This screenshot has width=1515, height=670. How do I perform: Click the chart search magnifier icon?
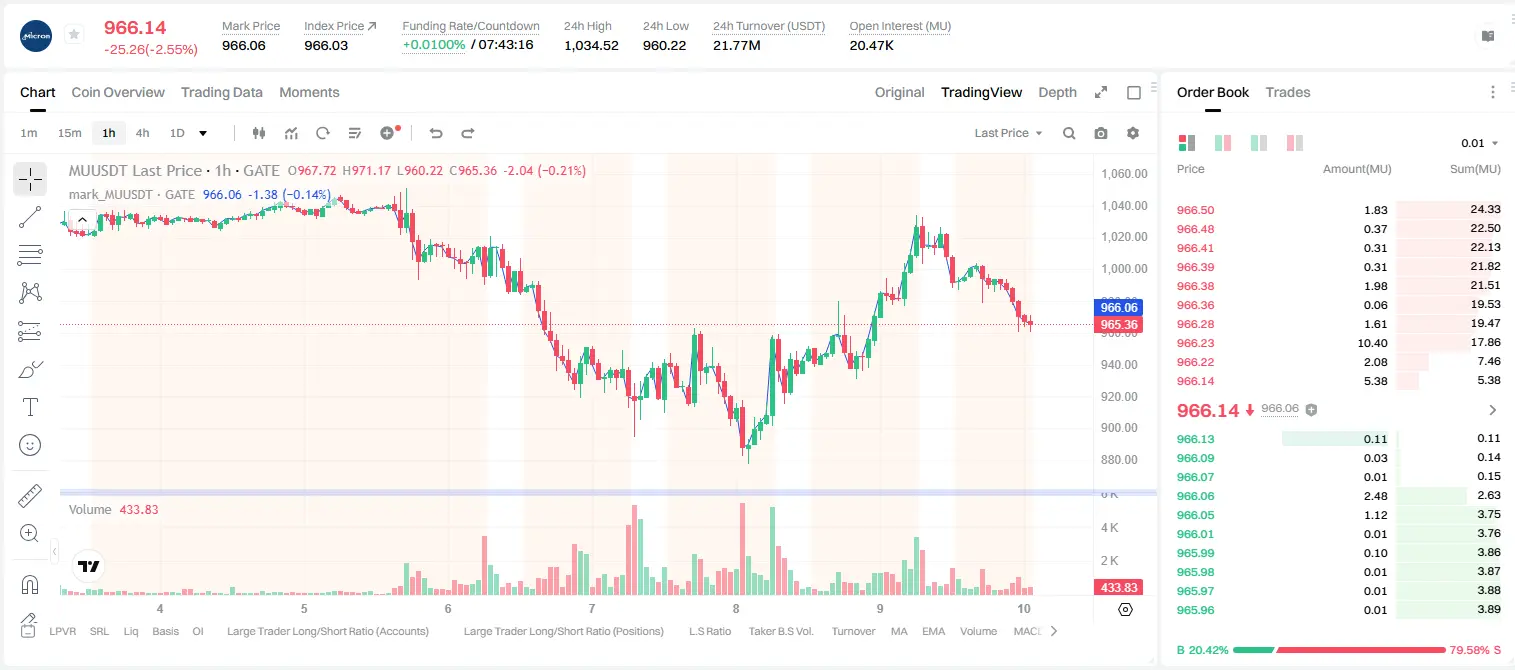1069,133
